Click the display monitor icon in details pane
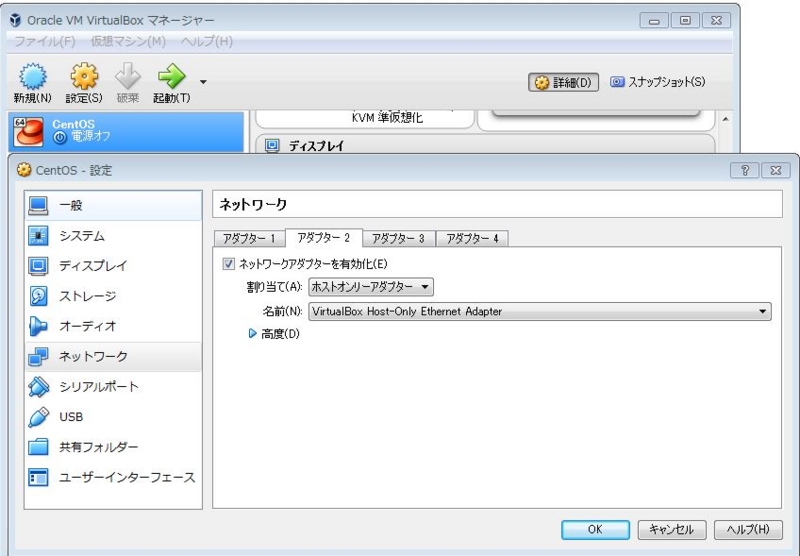This screenshot has width=800, height=556. pyautogui.click(x=272, y=145)
